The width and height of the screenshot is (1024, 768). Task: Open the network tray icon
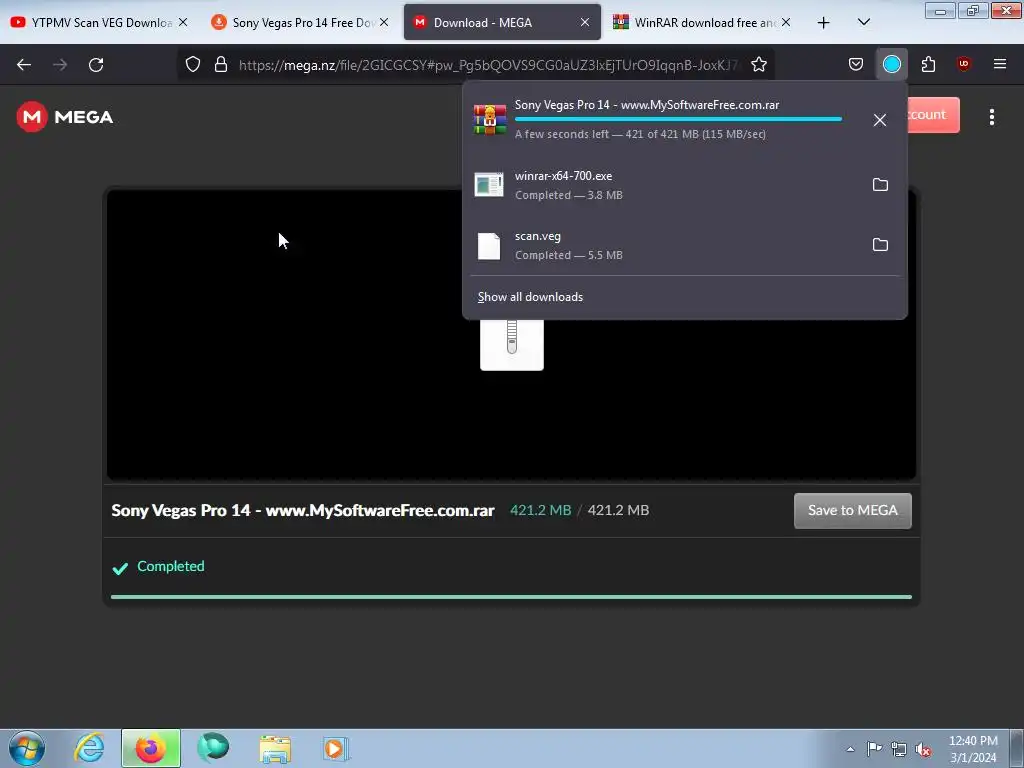pyautogui.click(x=899, y=749)
